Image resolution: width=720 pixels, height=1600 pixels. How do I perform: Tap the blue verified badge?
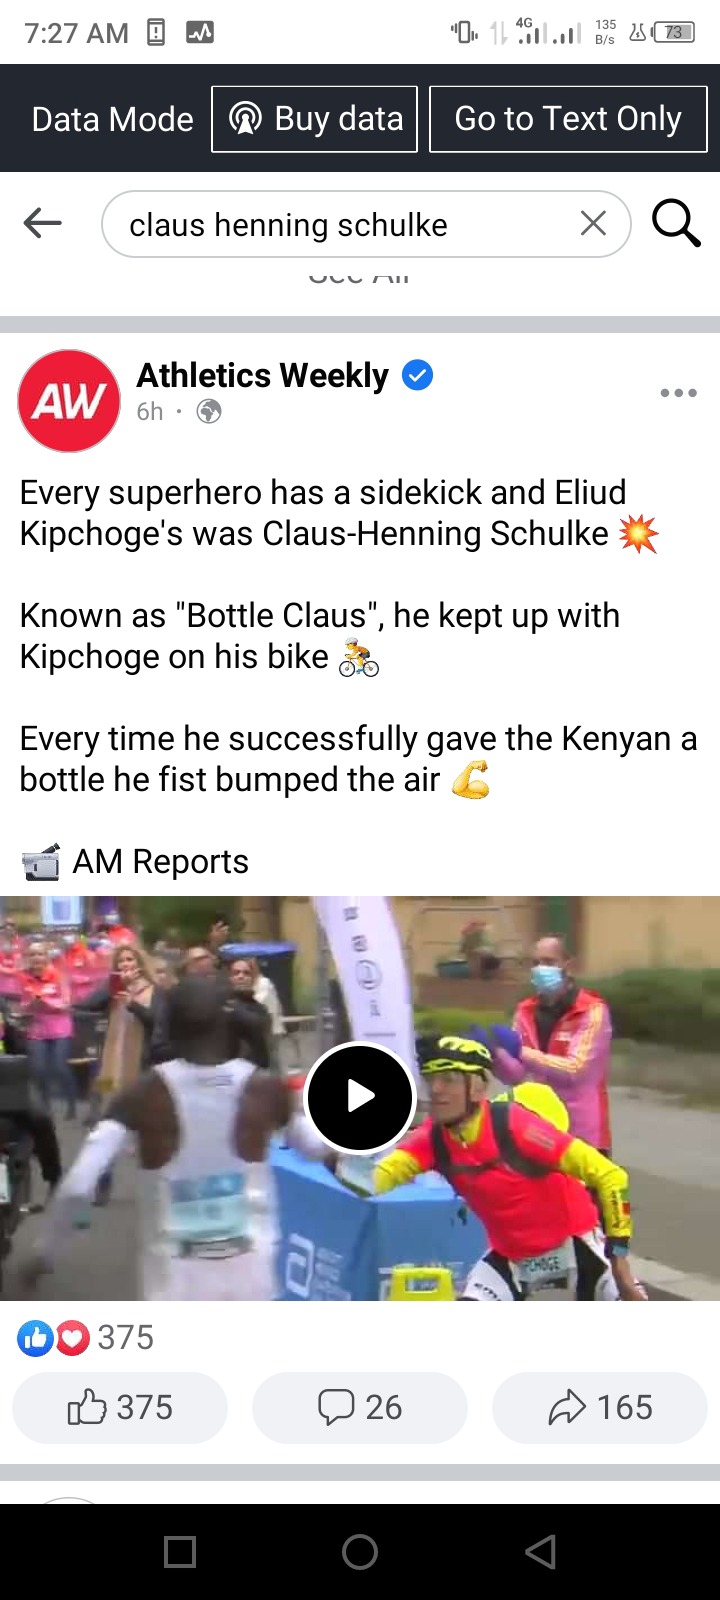[417, 376]
